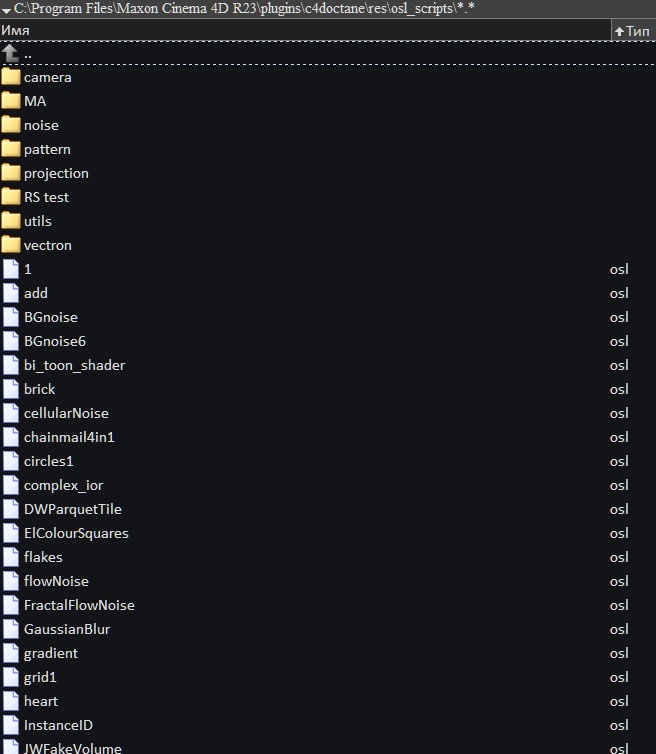Image resolution: width=656 pixels, height=754 pixels.
Task: Click the file icon next to add
Action: [11, 293]
